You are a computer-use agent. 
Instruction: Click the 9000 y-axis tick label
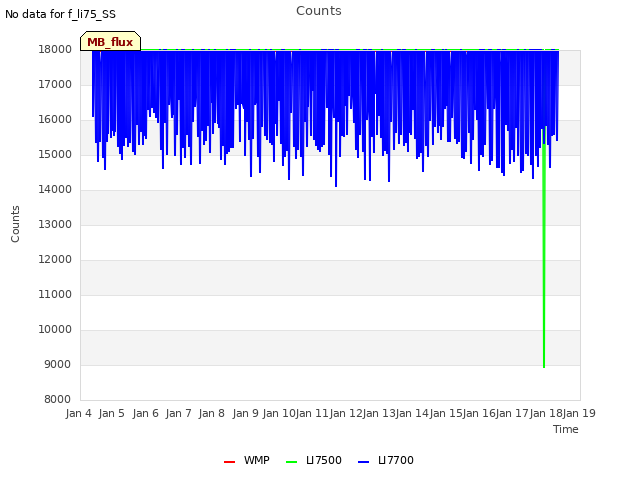pos(58,365)
